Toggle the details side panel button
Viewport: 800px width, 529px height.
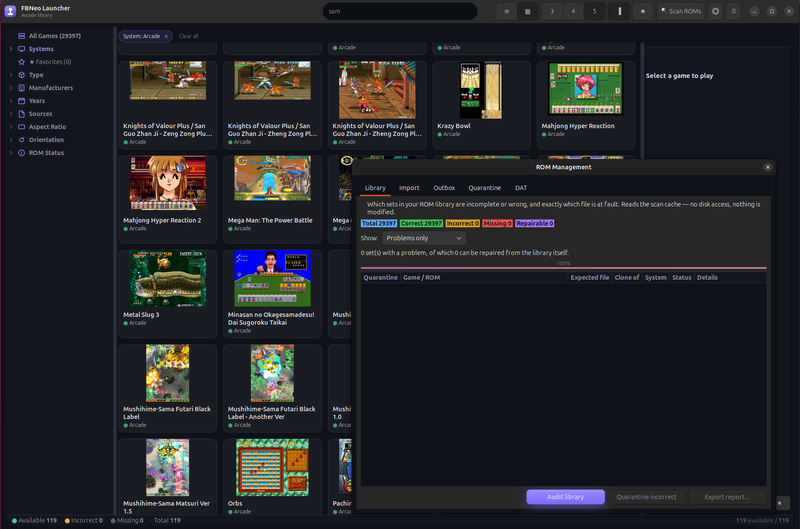[619, 11]
